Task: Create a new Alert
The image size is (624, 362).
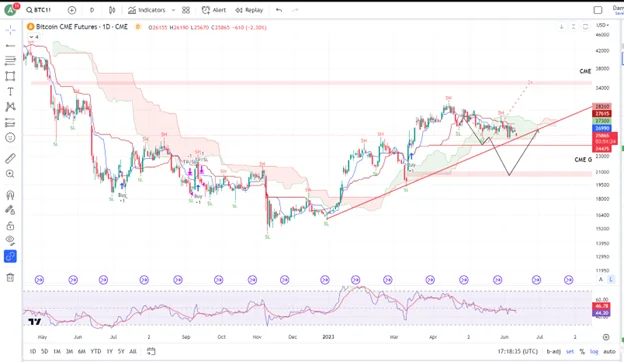Action: 214,10
